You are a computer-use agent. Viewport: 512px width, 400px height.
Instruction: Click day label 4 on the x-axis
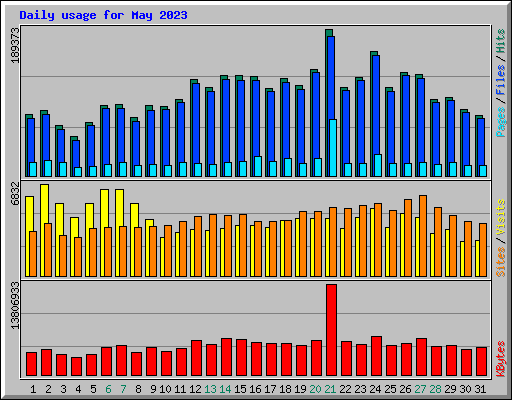[78, 389]
